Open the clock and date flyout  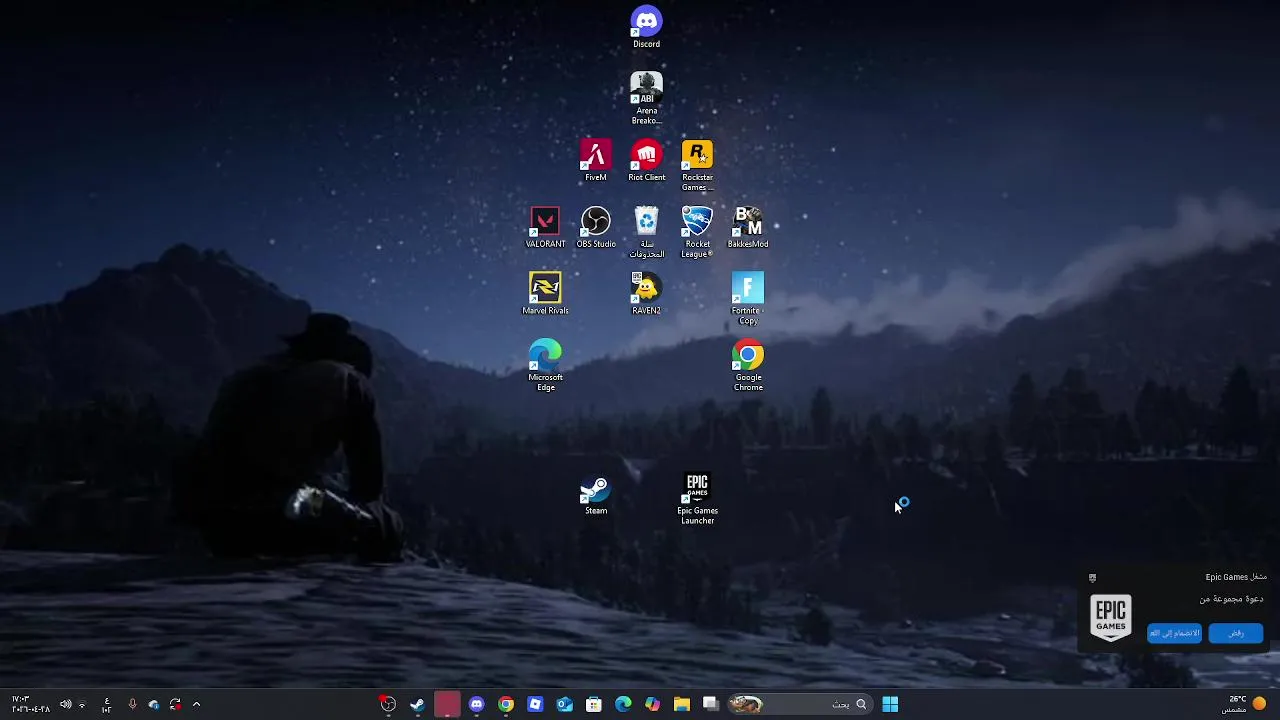click(30, 704)
